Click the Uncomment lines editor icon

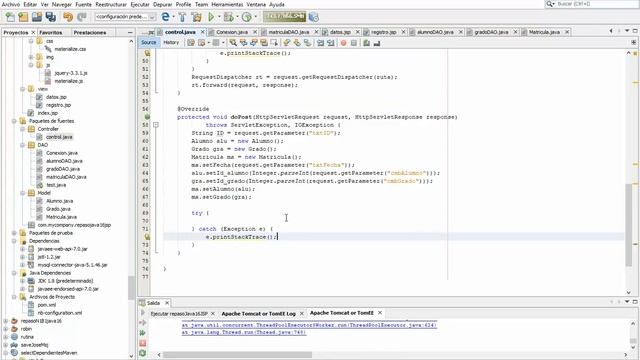377,42
